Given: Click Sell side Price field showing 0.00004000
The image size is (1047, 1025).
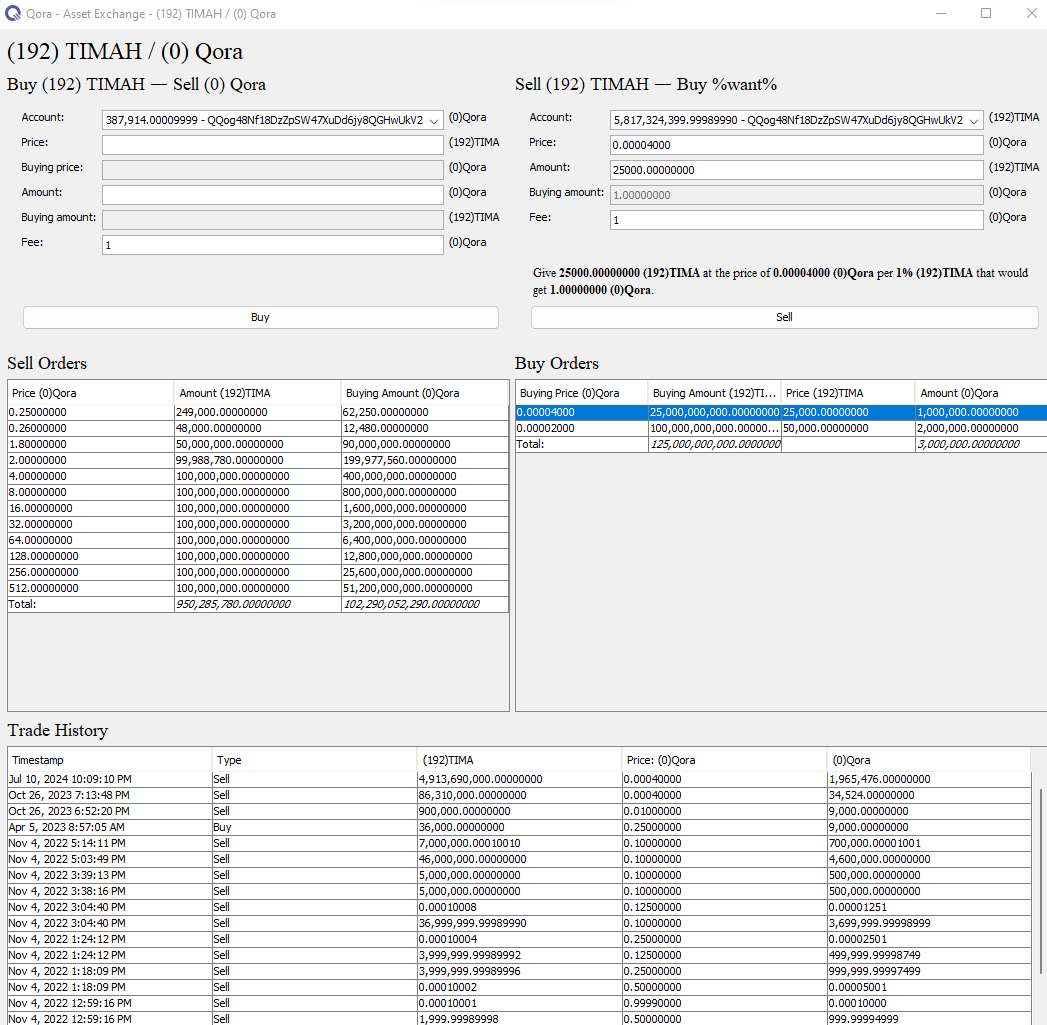Looking at the screenshot, I should (796, 145).
